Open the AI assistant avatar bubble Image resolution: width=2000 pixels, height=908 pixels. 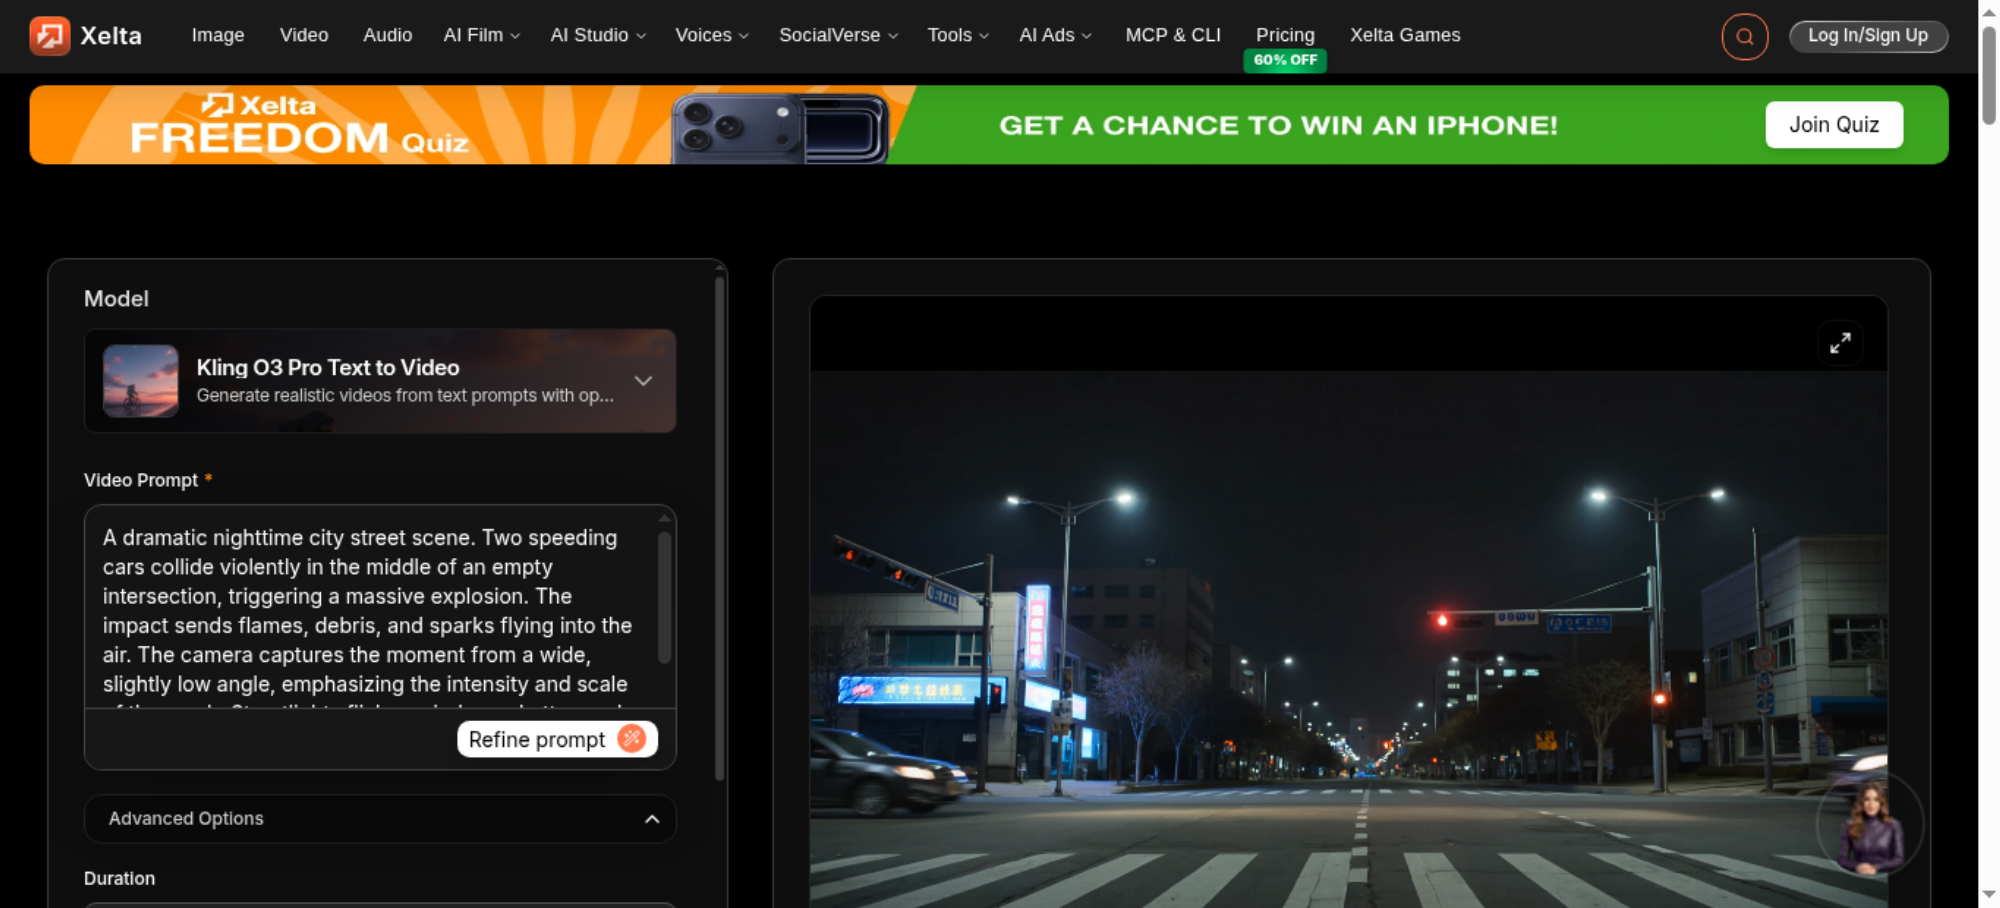(x=1869, y=826)
